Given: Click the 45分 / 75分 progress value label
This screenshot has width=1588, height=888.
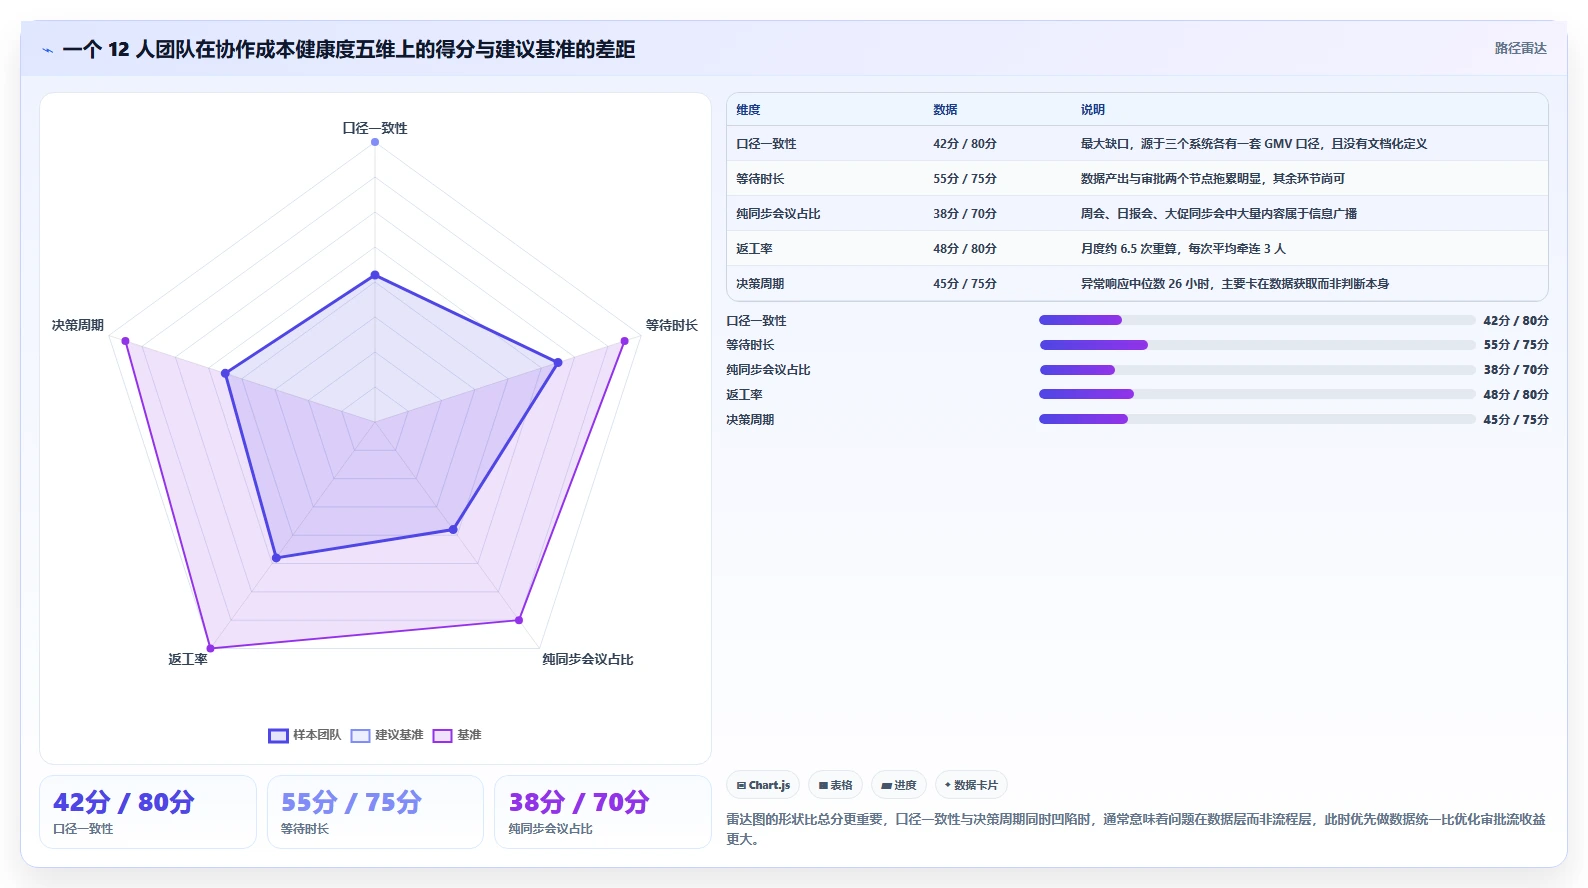Looking at the screenshot, I should coord(1516,420).
